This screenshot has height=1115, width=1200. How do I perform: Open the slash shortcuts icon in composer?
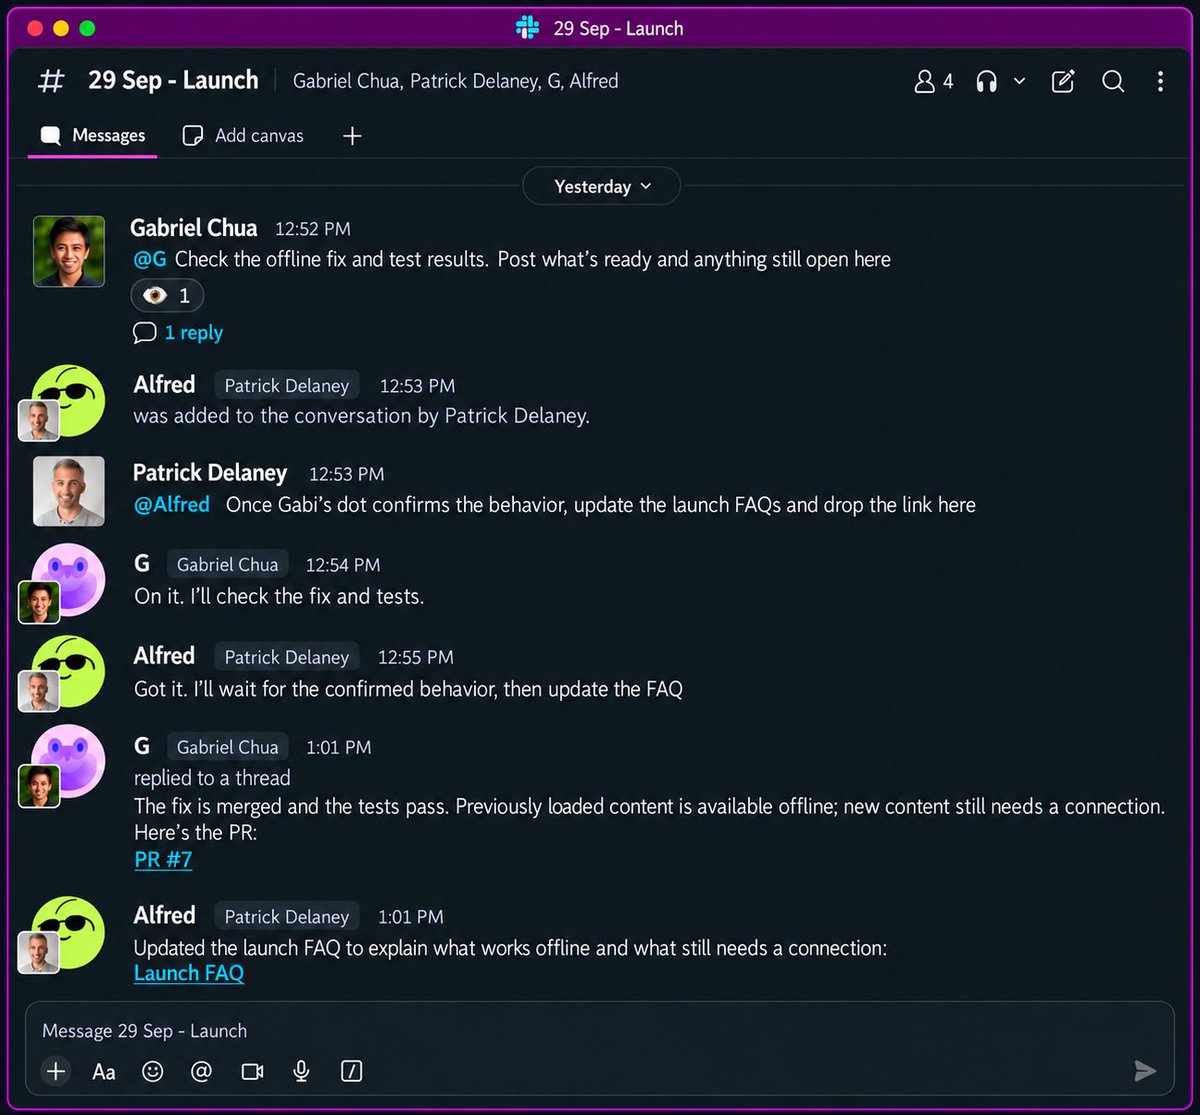pyautogui.click(x=351, y=1072)
